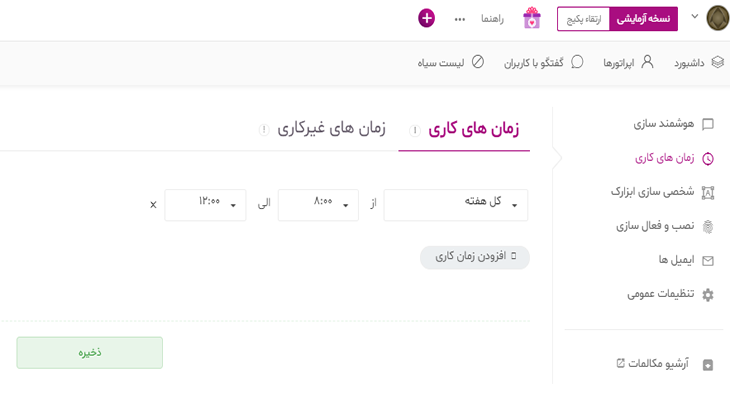Open the ۱۲:۰۰ end time dropdown
The width and height of the screenshot is (730, 400).
205,204
